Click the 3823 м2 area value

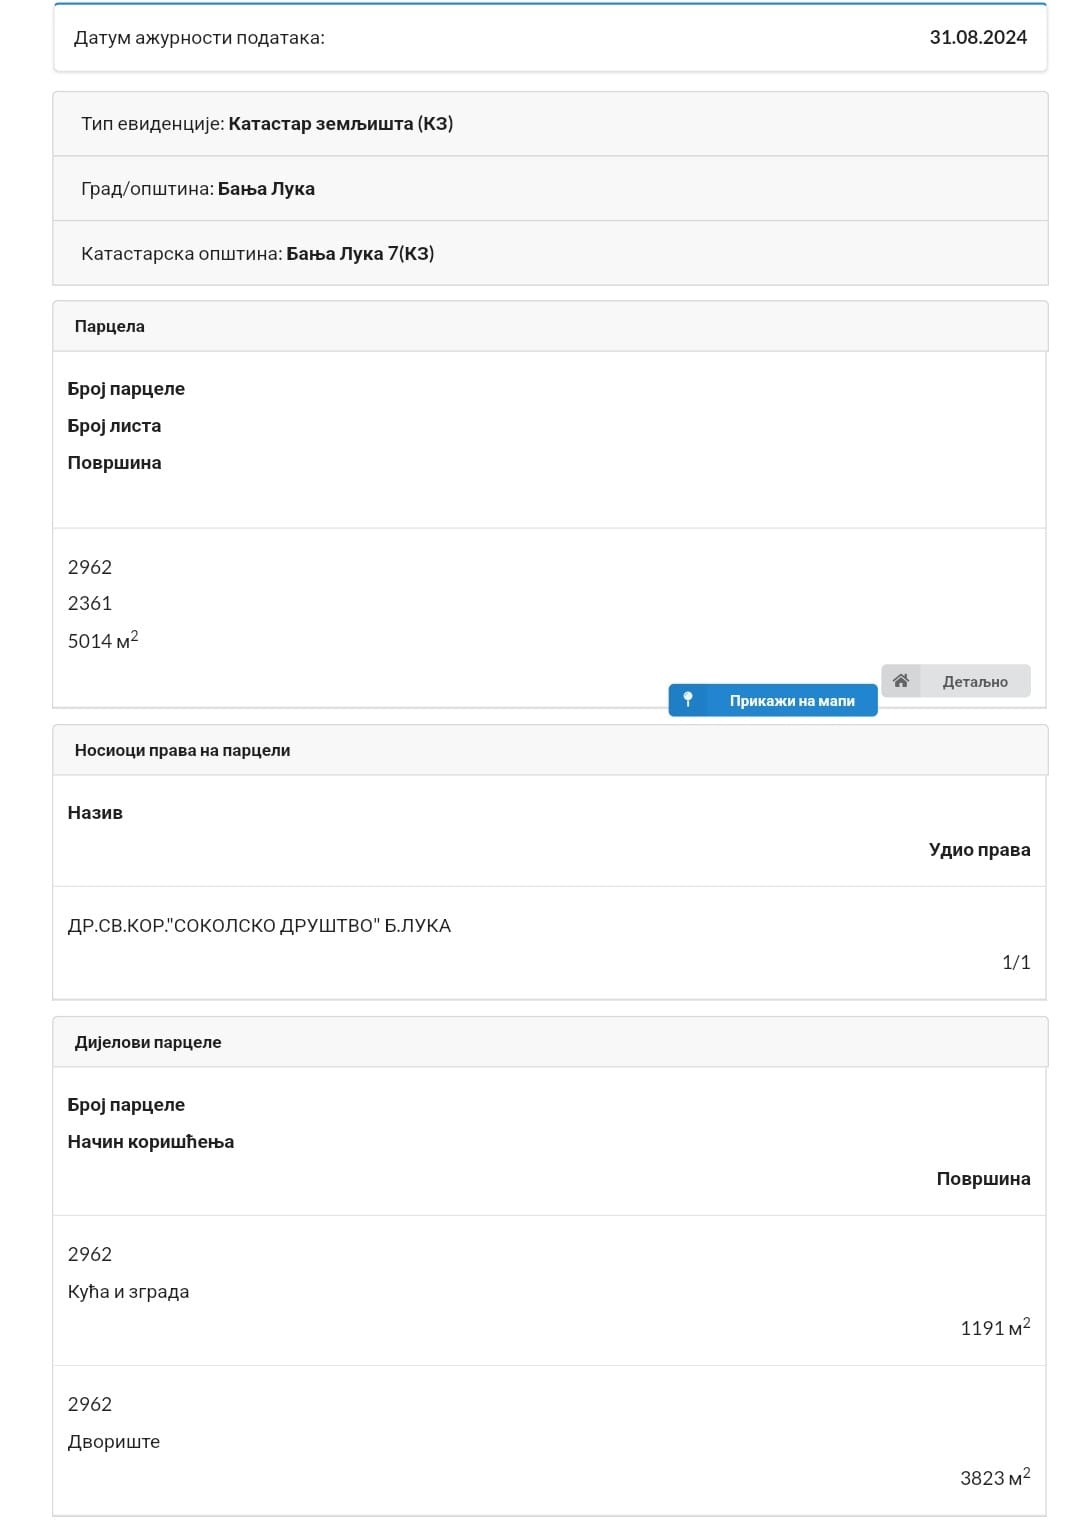click(x=995, y=1477)
